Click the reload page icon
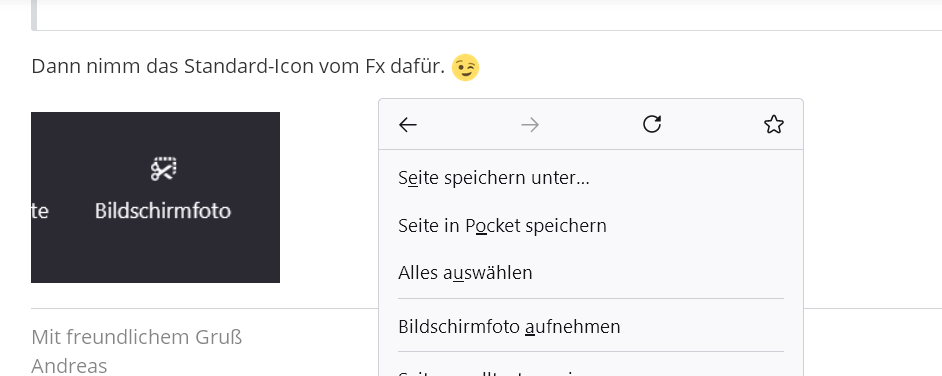Viewport: 942px width, 376px height. 652,124
